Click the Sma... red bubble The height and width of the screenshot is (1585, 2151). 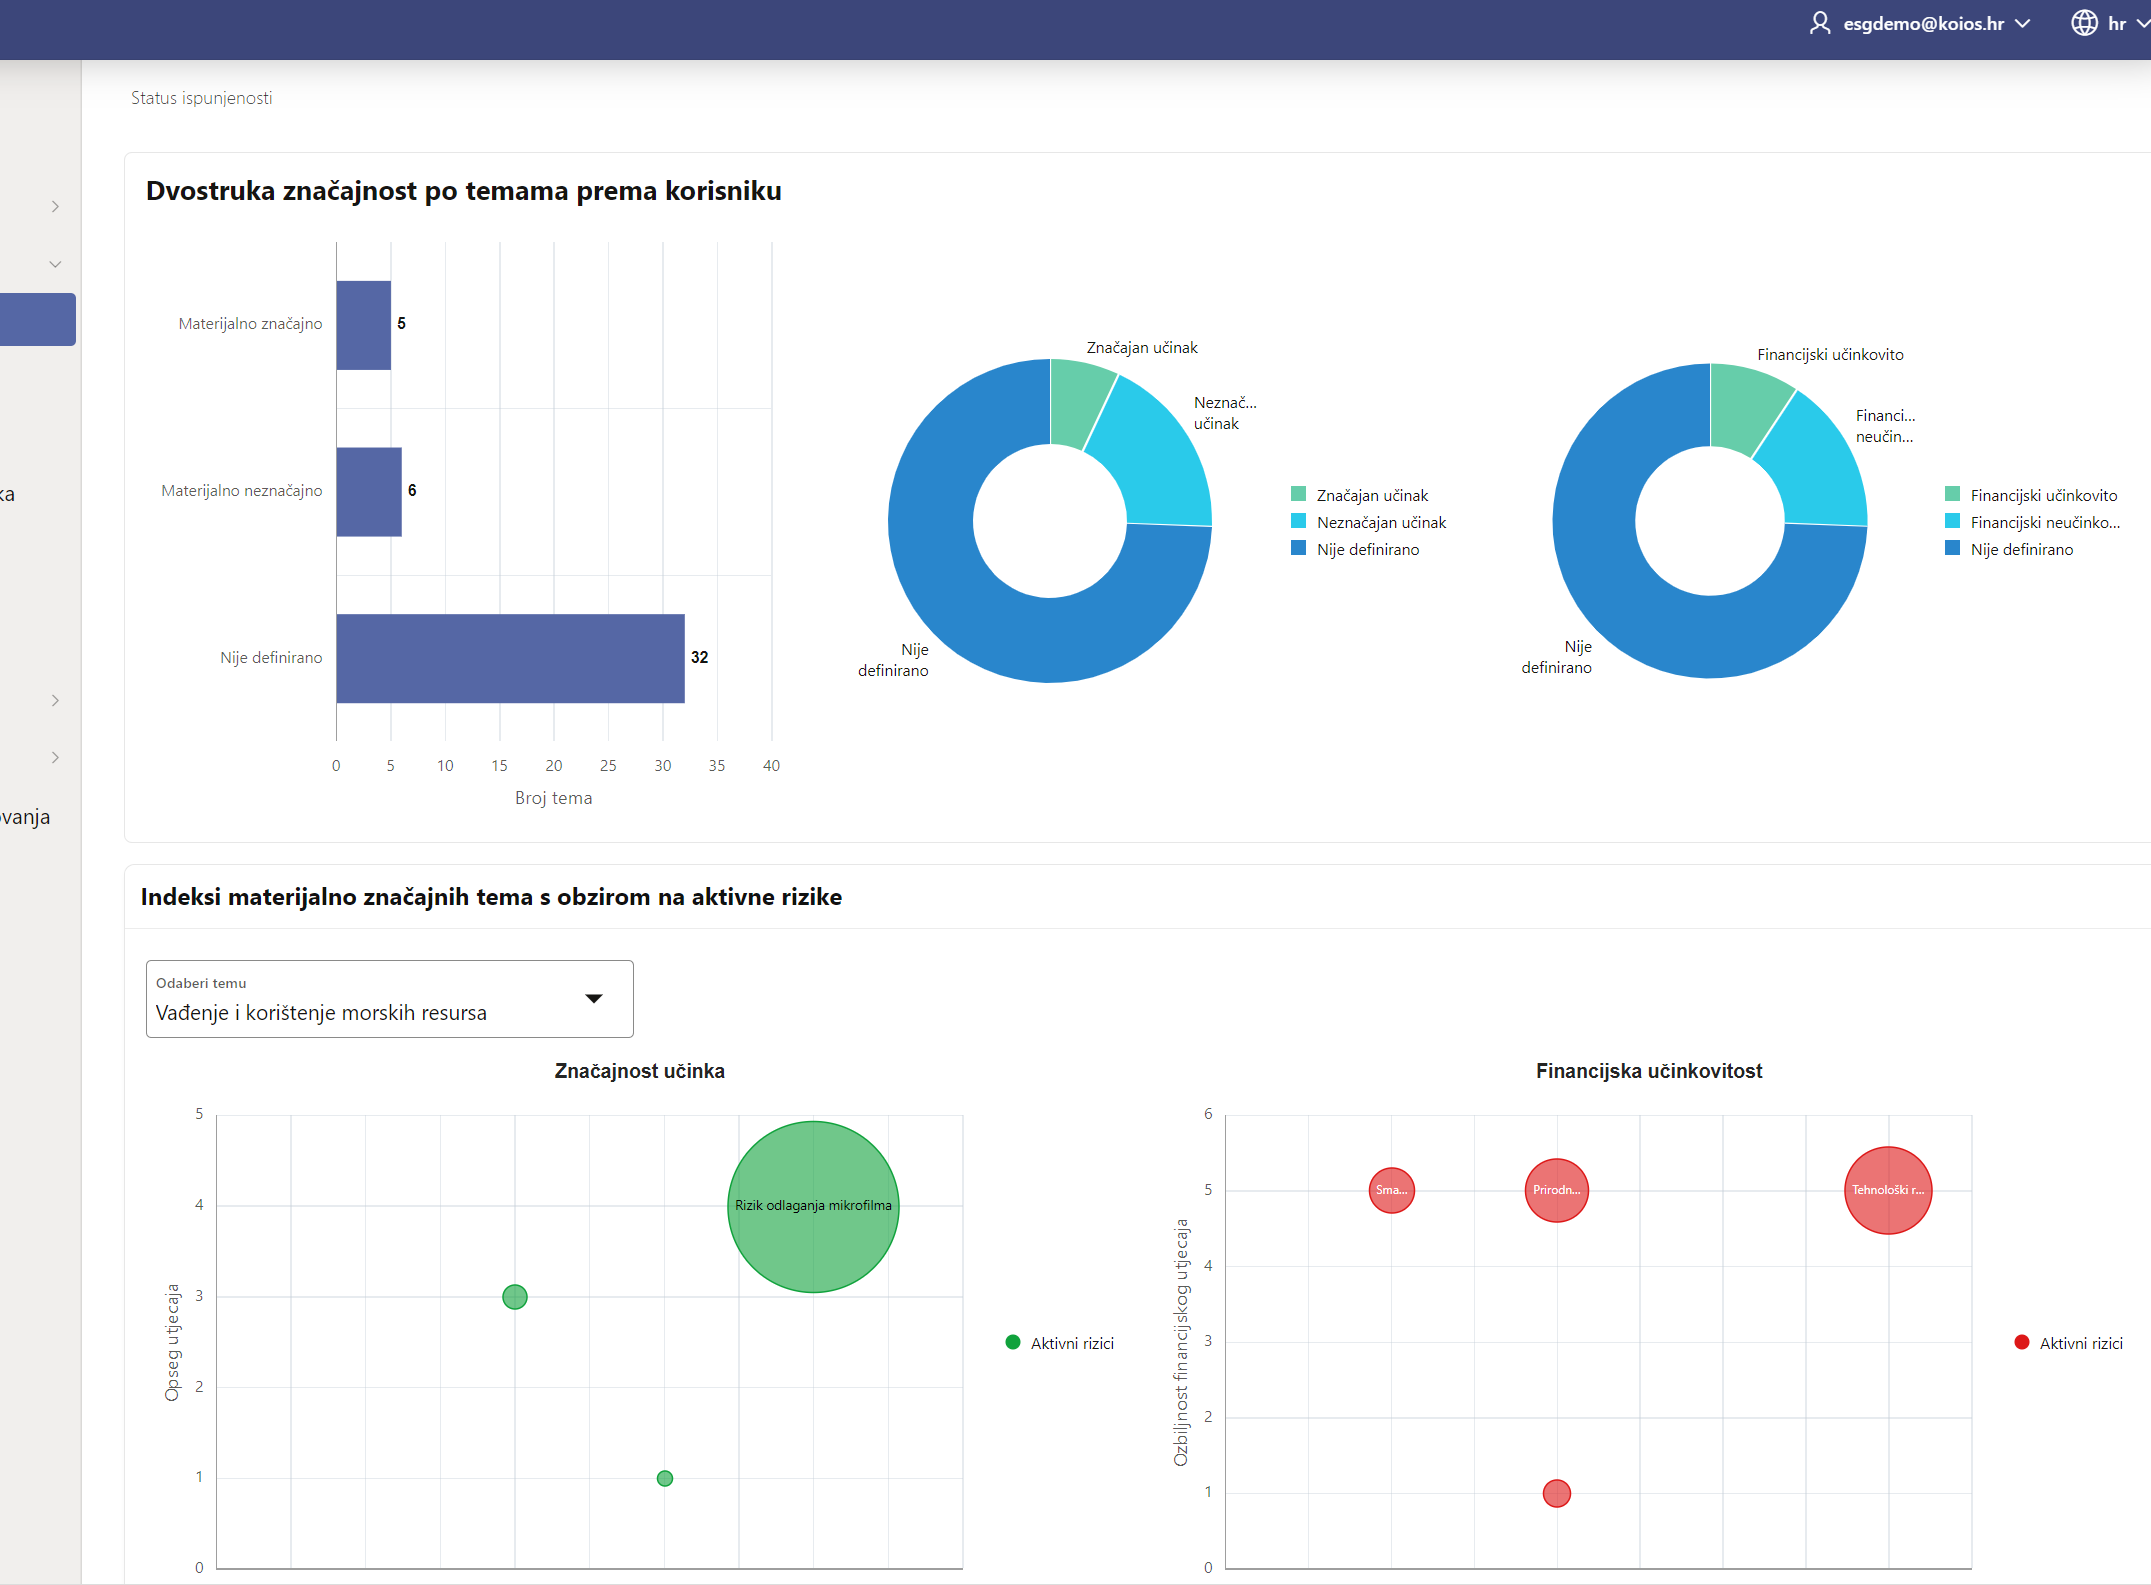(x=1391, y=1190)
